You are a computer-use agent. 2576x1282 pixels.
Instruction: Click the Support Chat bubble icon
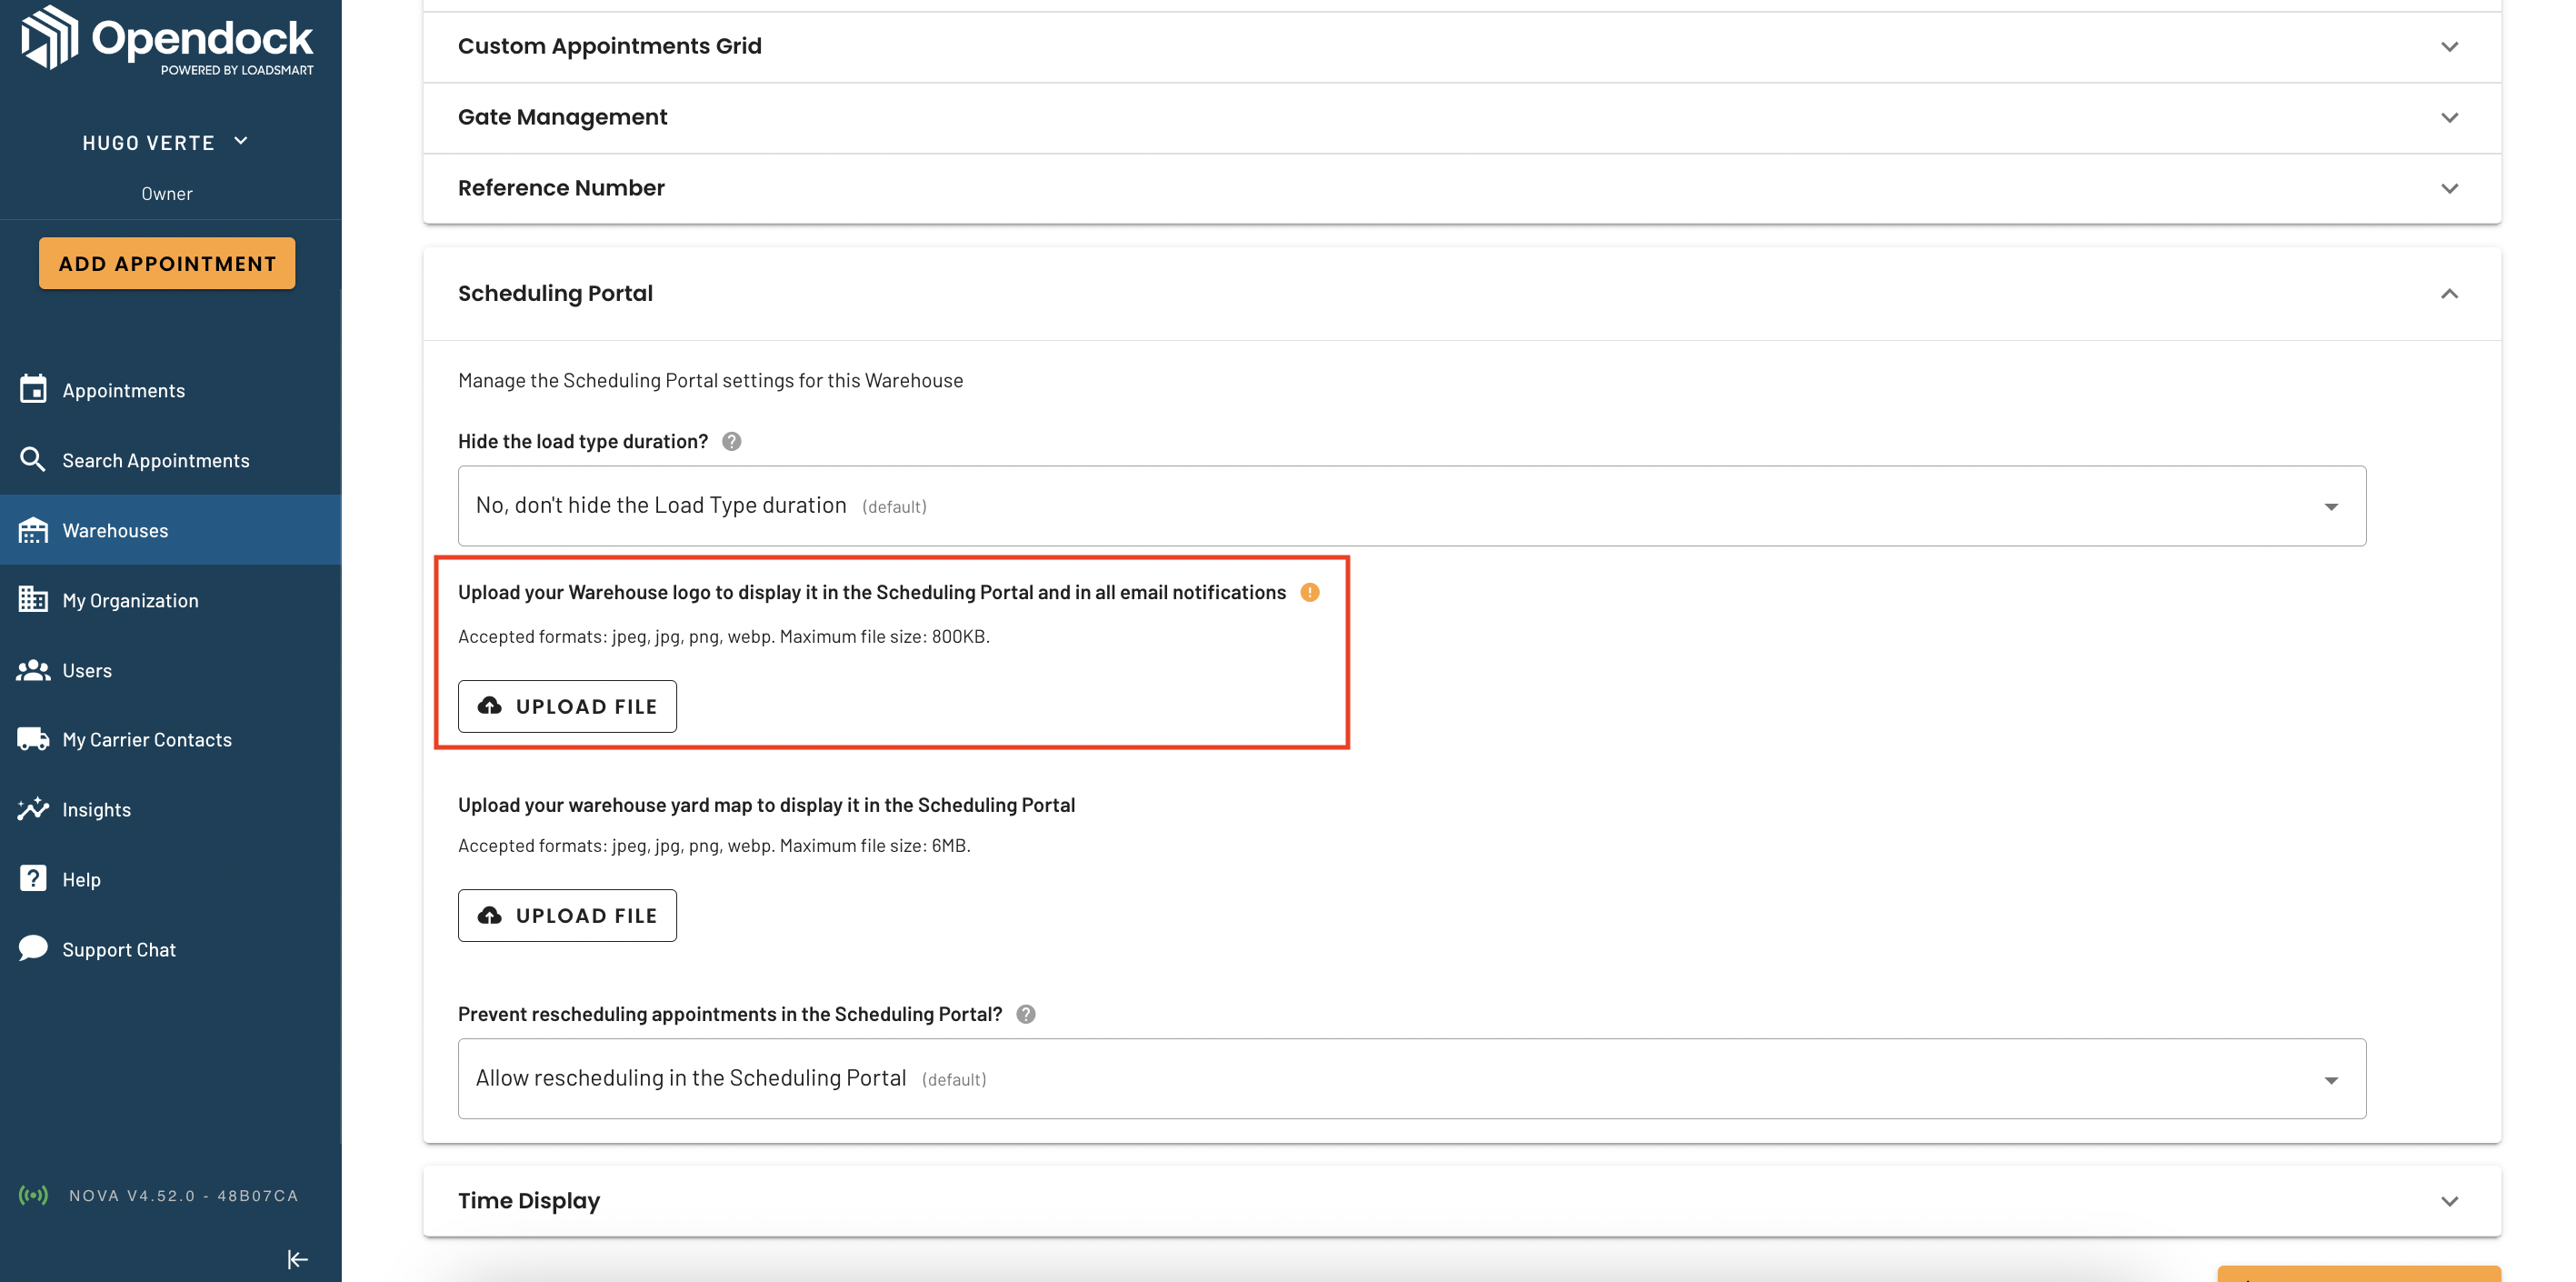click(x=33, y=947)
